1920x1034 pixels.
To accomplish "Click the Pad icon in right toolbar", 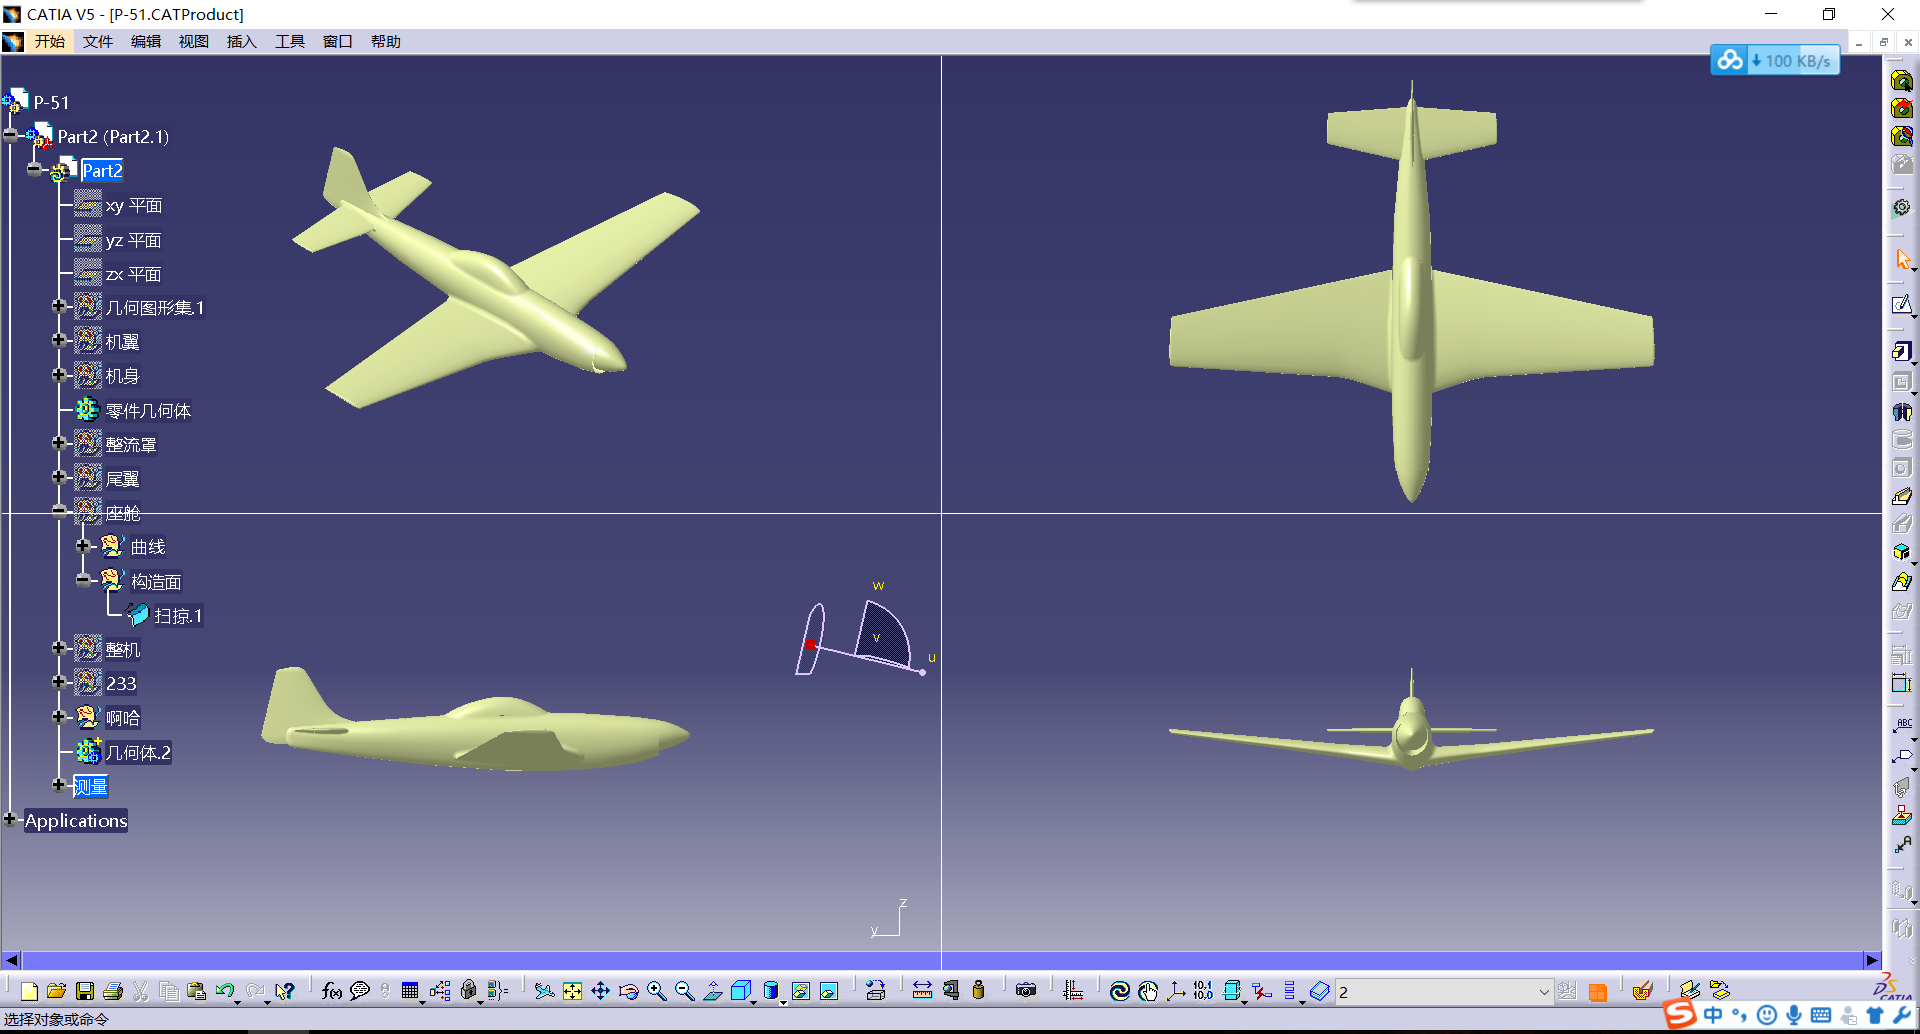I will [x=1902, y=352].
